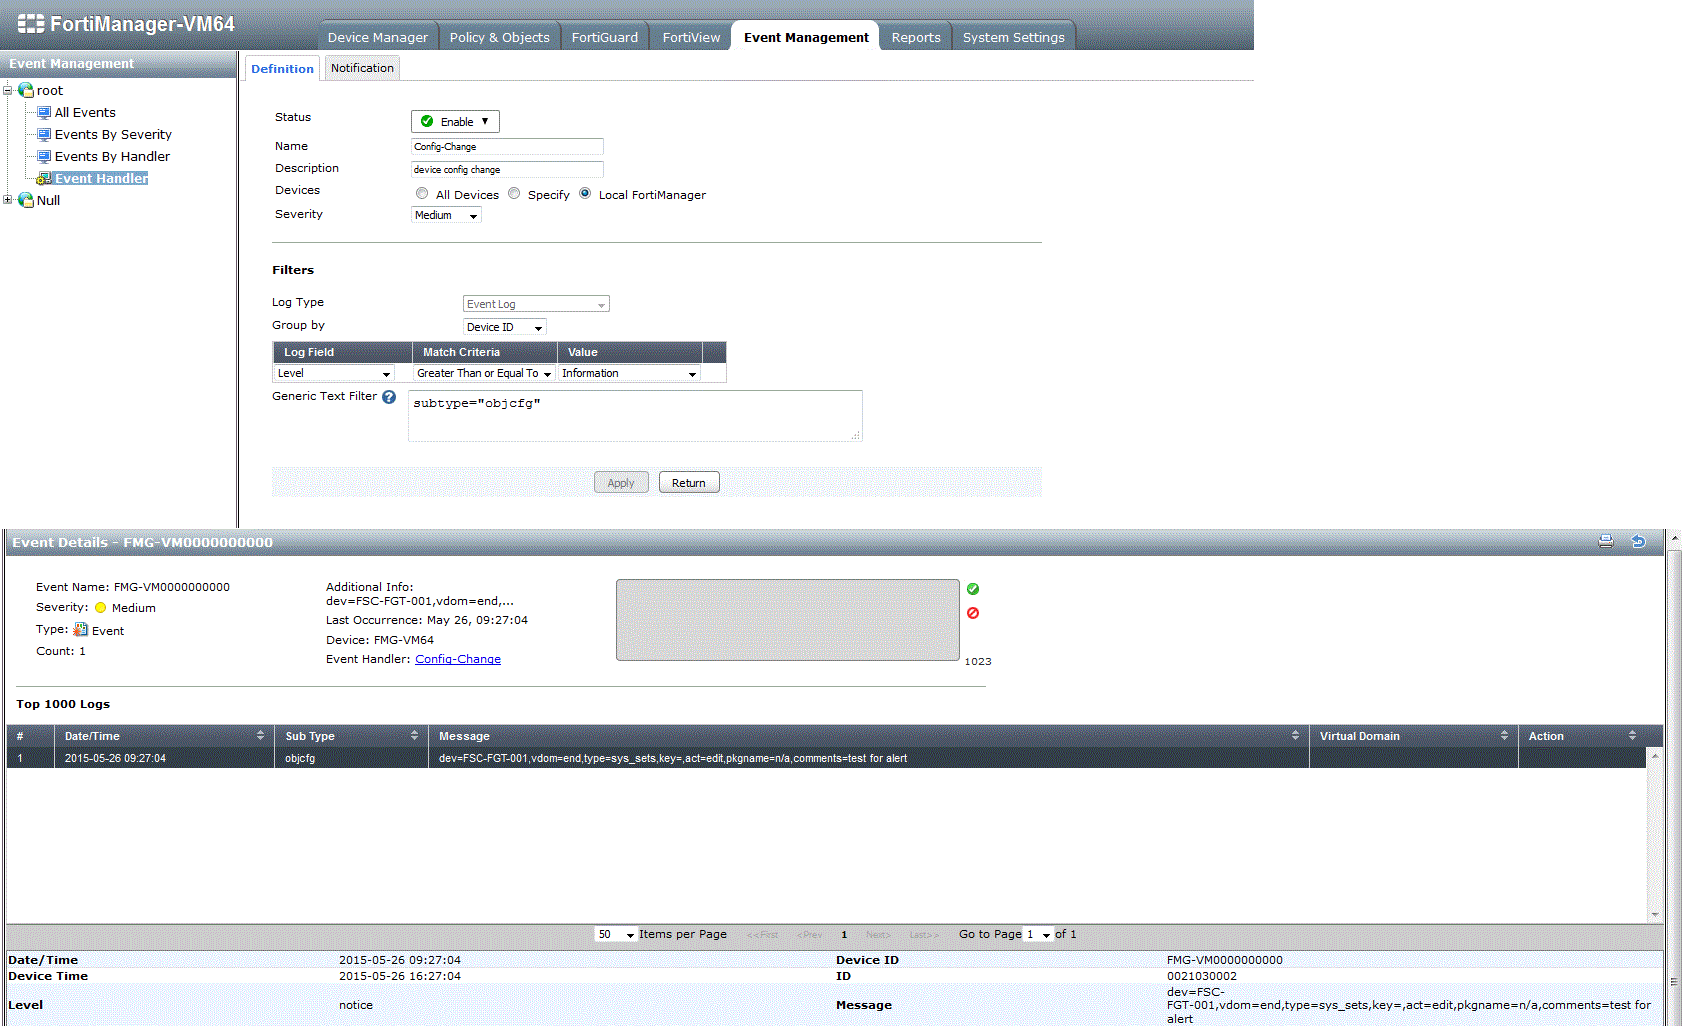Click the logs table scrollbar down arrow
1682x1026 pixels.
point(1655,914)
